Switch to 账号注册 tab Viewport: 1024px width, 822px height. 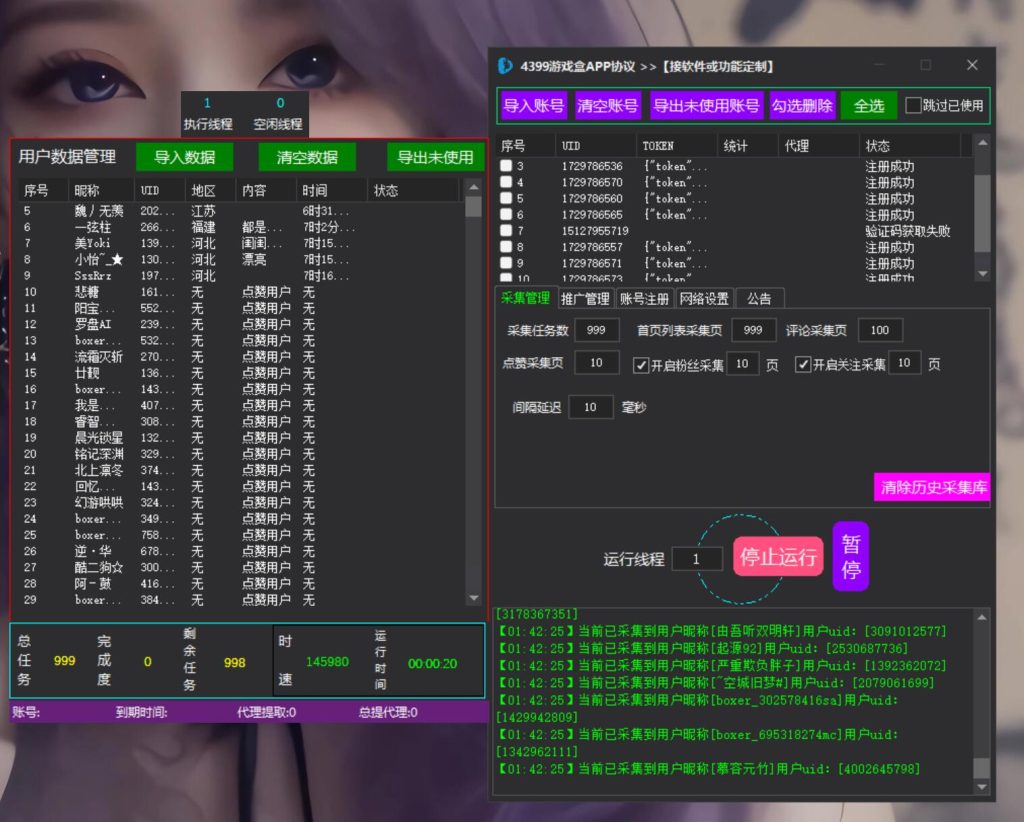[x=644, y=299]
